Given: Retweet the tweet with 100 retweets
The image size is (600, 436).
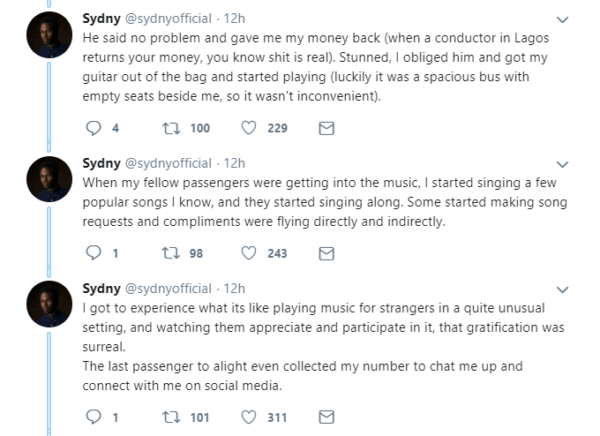Looking at the screenshot, I should (171, 128).
